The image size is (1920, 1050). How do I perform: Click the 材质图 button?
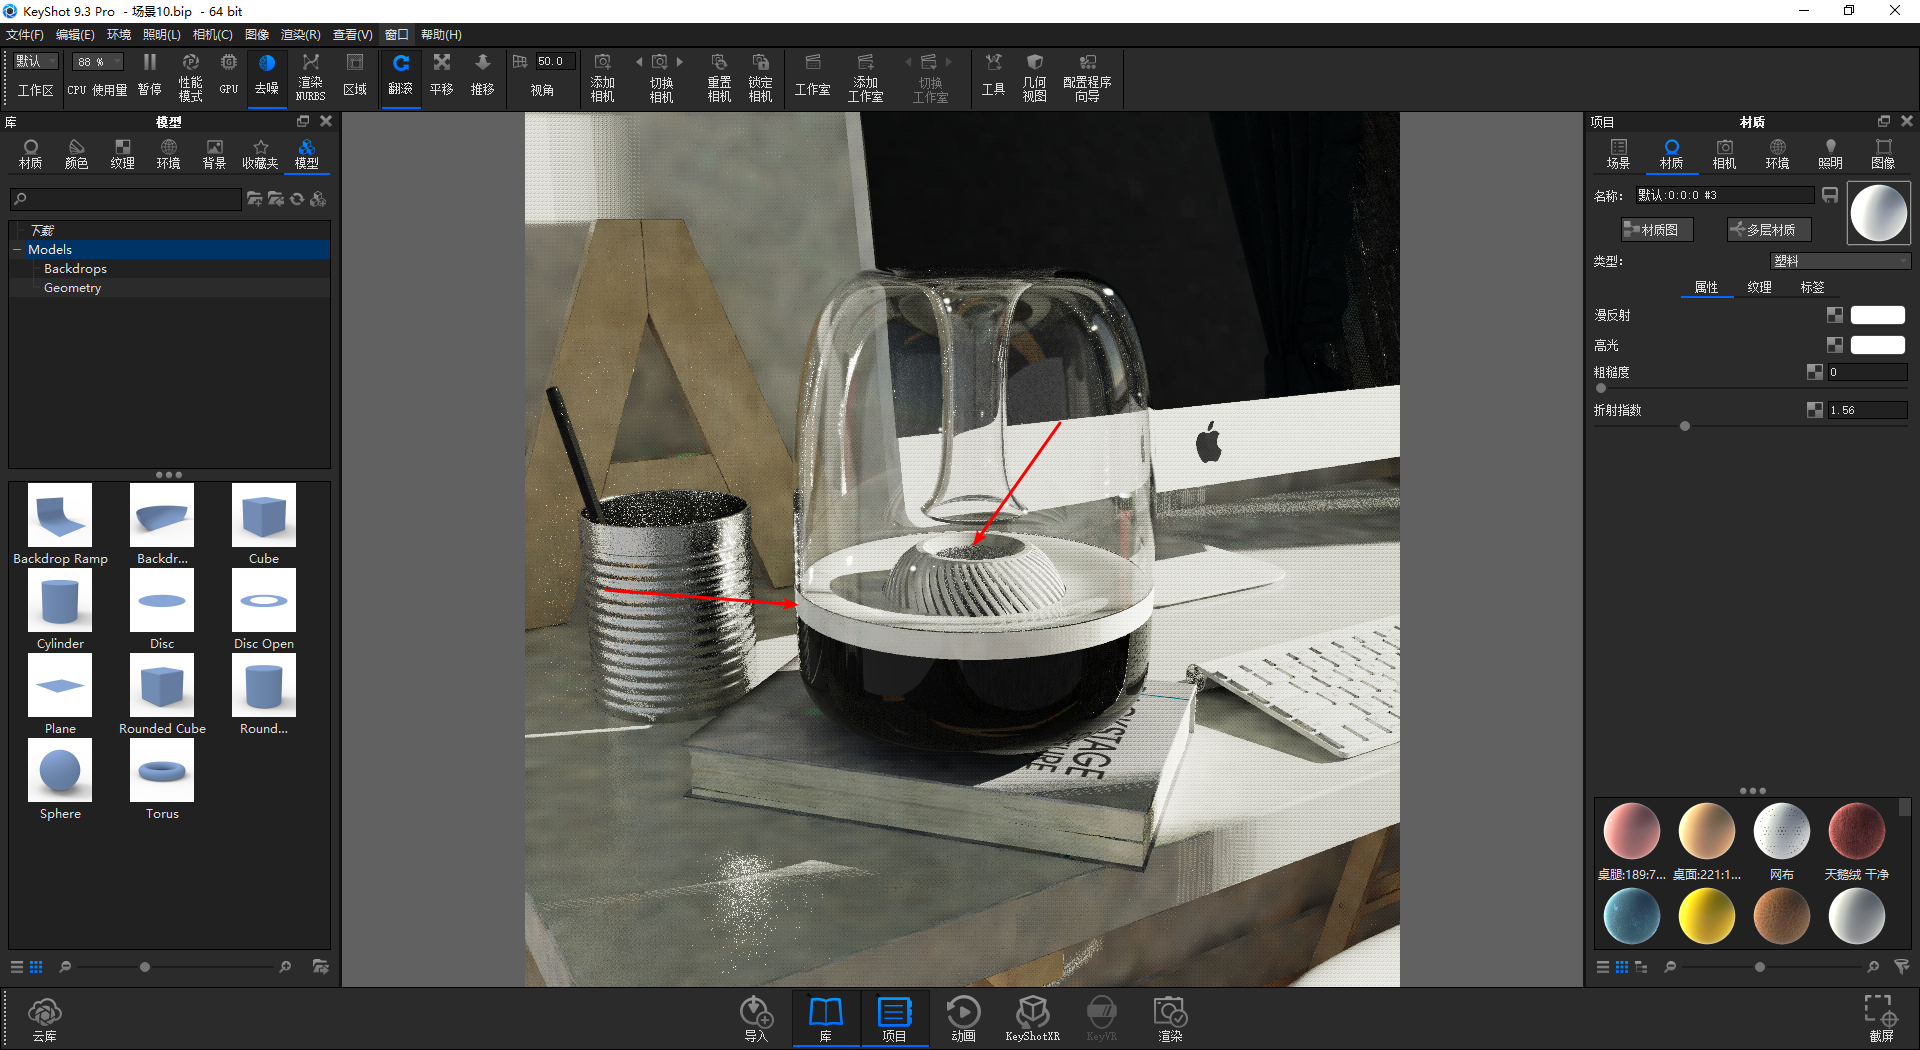pos(1657,230)
